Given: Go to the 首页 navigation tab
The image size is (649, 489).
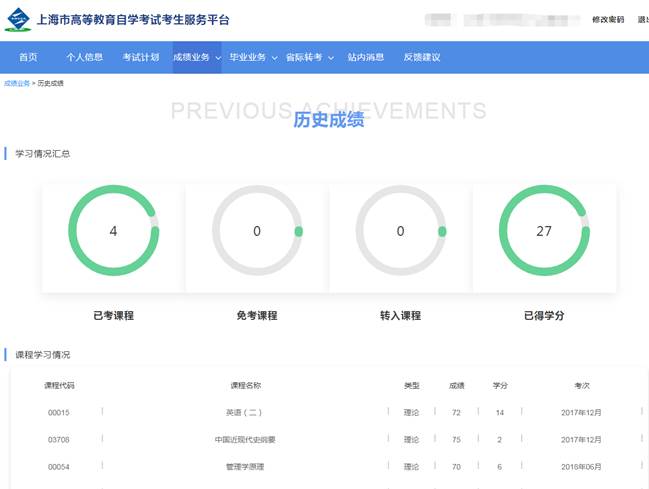Looking at the screenshot, I should pos(28,57).
